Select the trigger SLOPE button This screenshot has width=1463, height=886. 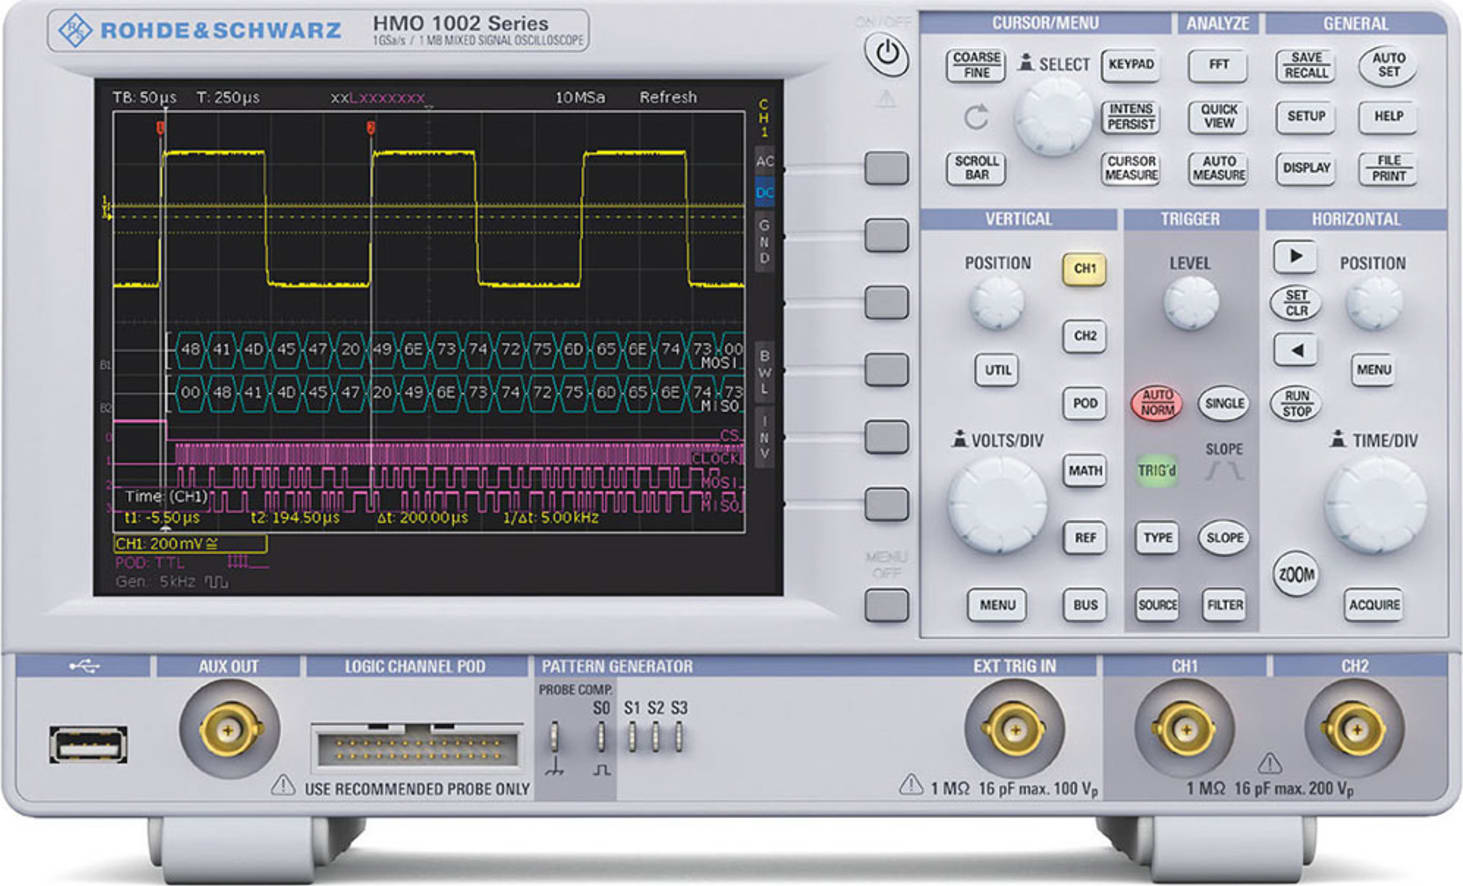[x=1224, y=537]
